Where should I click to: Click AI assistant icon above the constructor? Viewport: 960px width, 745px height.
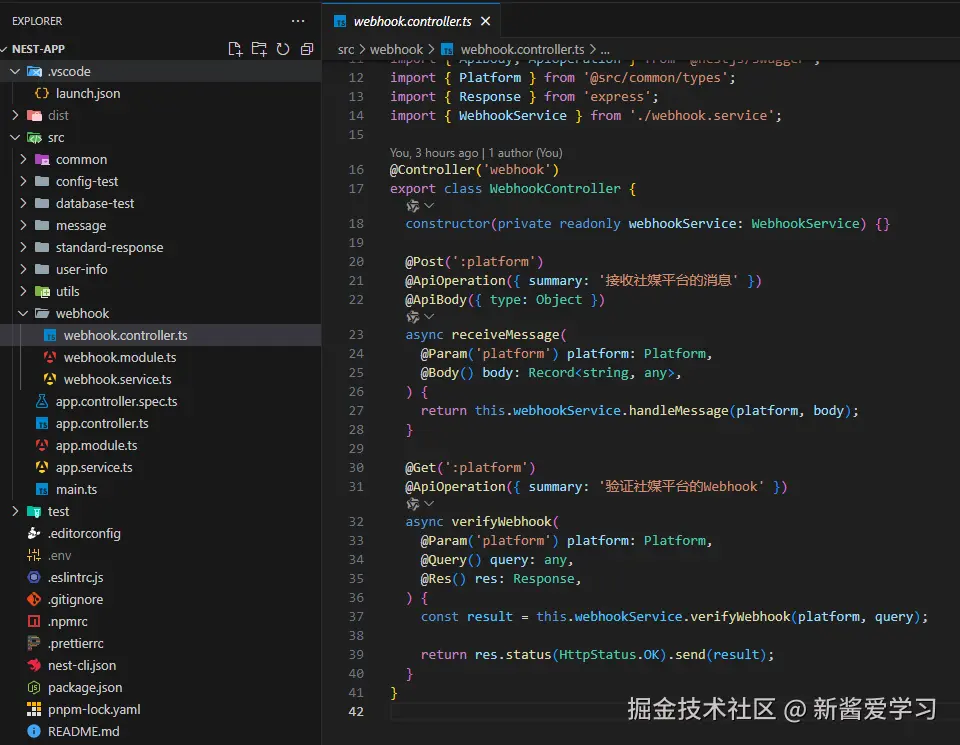(x=413, y=206)
